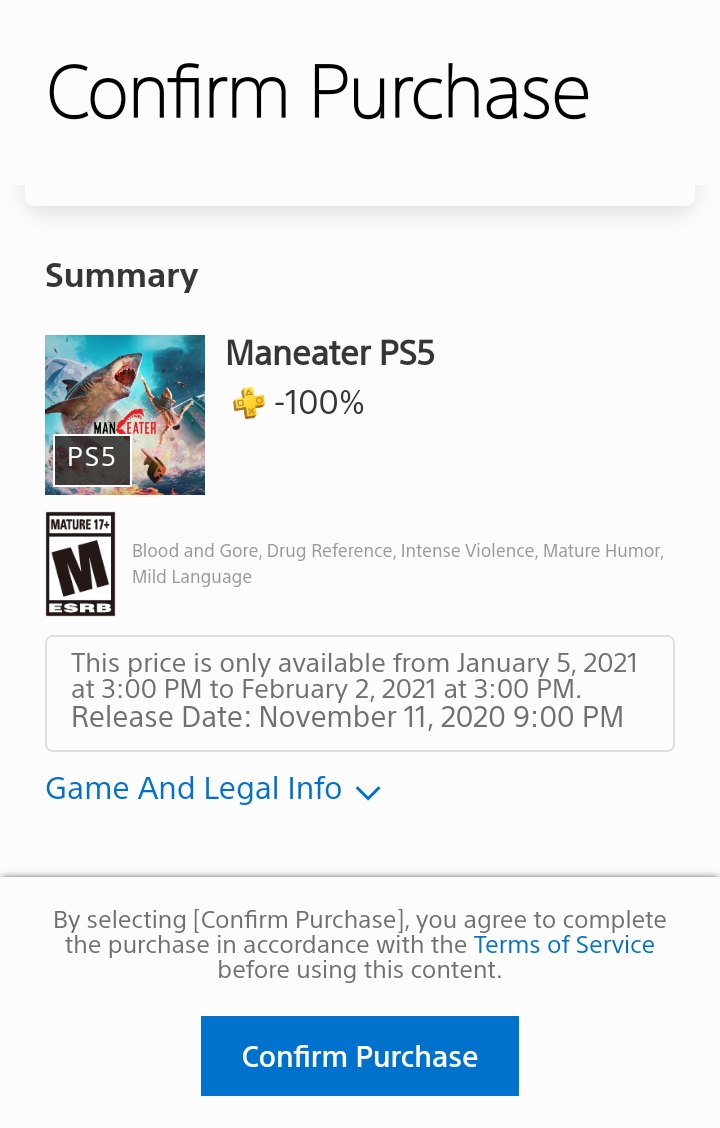Click the Mild Language descriptor text
This screenshot has width=720, height=1128.
tap(192, 577)
